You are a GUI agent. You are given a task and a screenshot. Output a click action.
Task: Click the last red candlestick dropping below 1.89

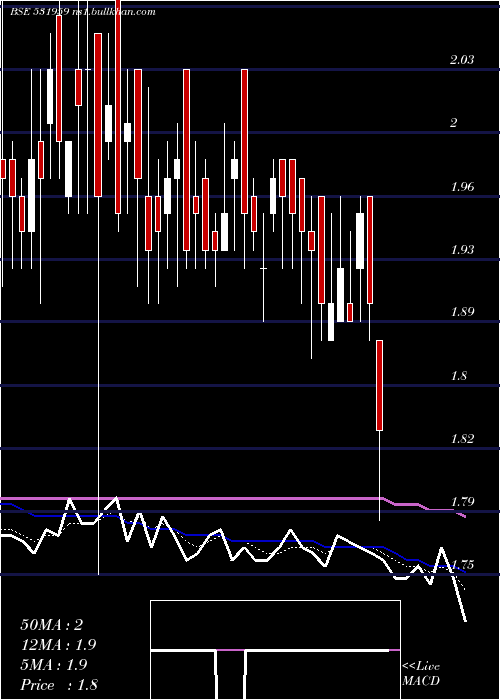[379, 385]
